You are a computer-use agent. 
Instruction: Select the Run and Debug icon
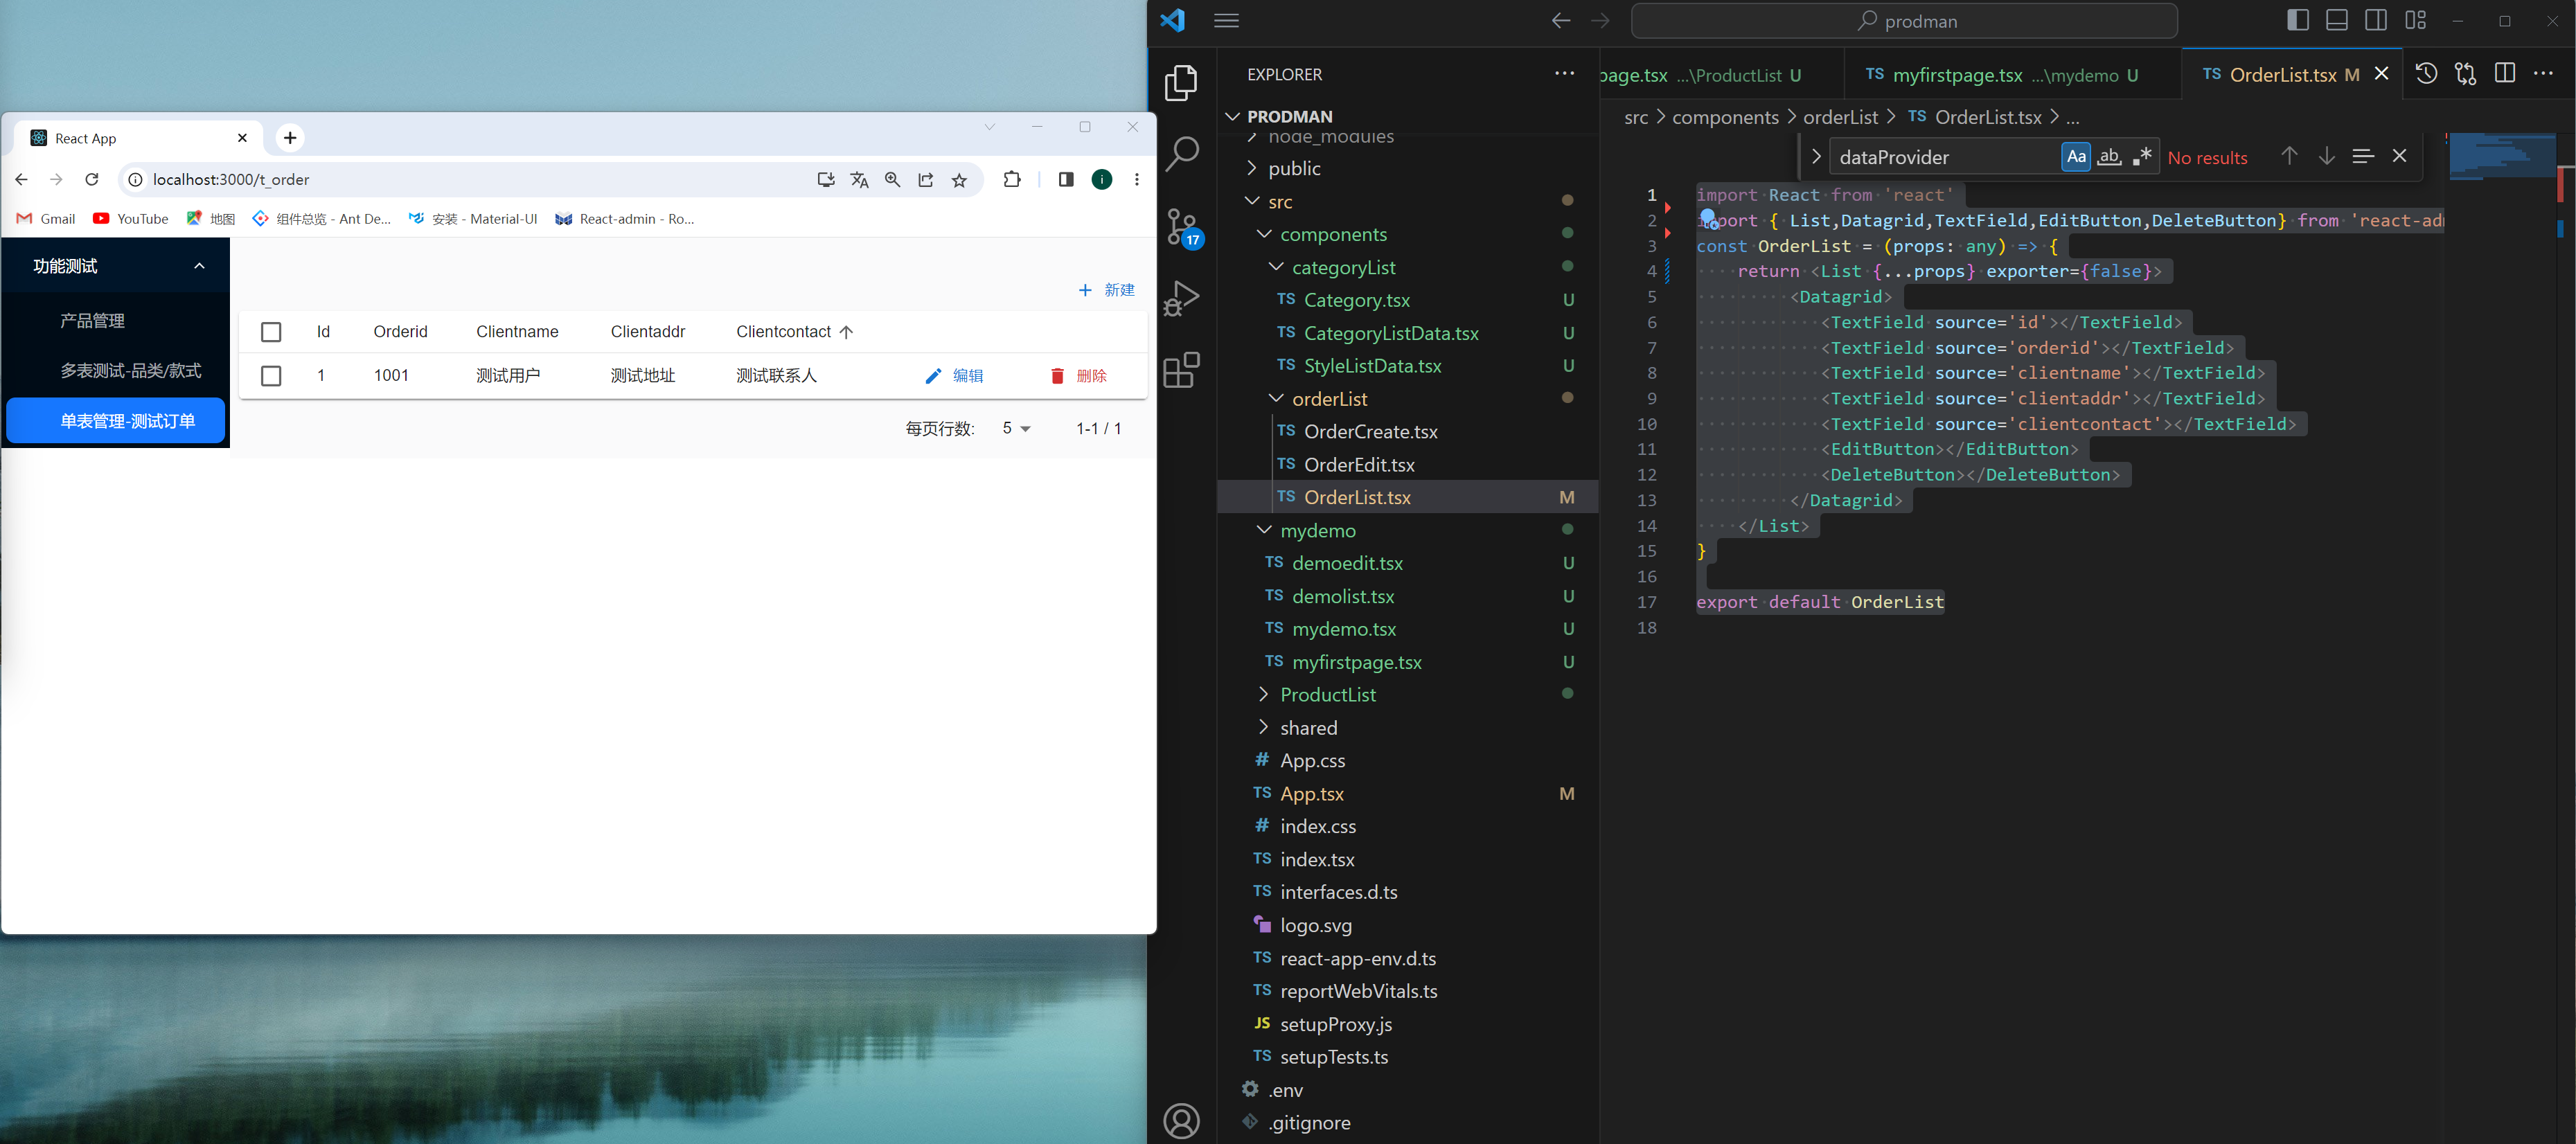click(x=1182, y=297)
